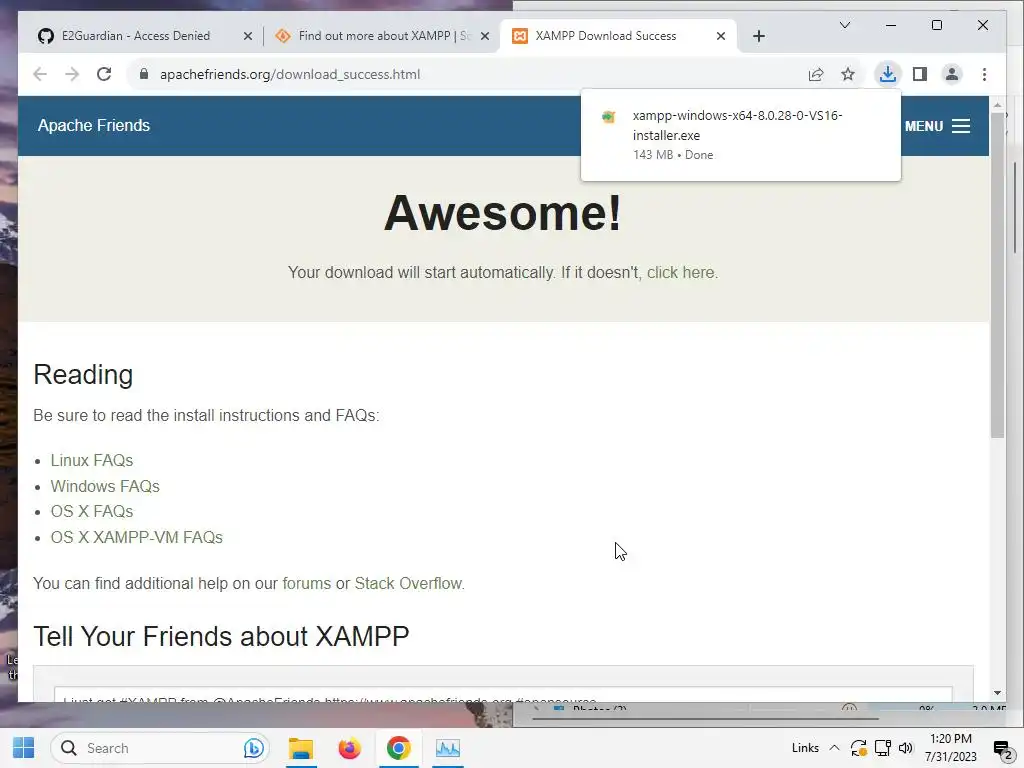This screenshot has height=768, width=1024.
Task: Click the Reading section heading
Action: 83,374
